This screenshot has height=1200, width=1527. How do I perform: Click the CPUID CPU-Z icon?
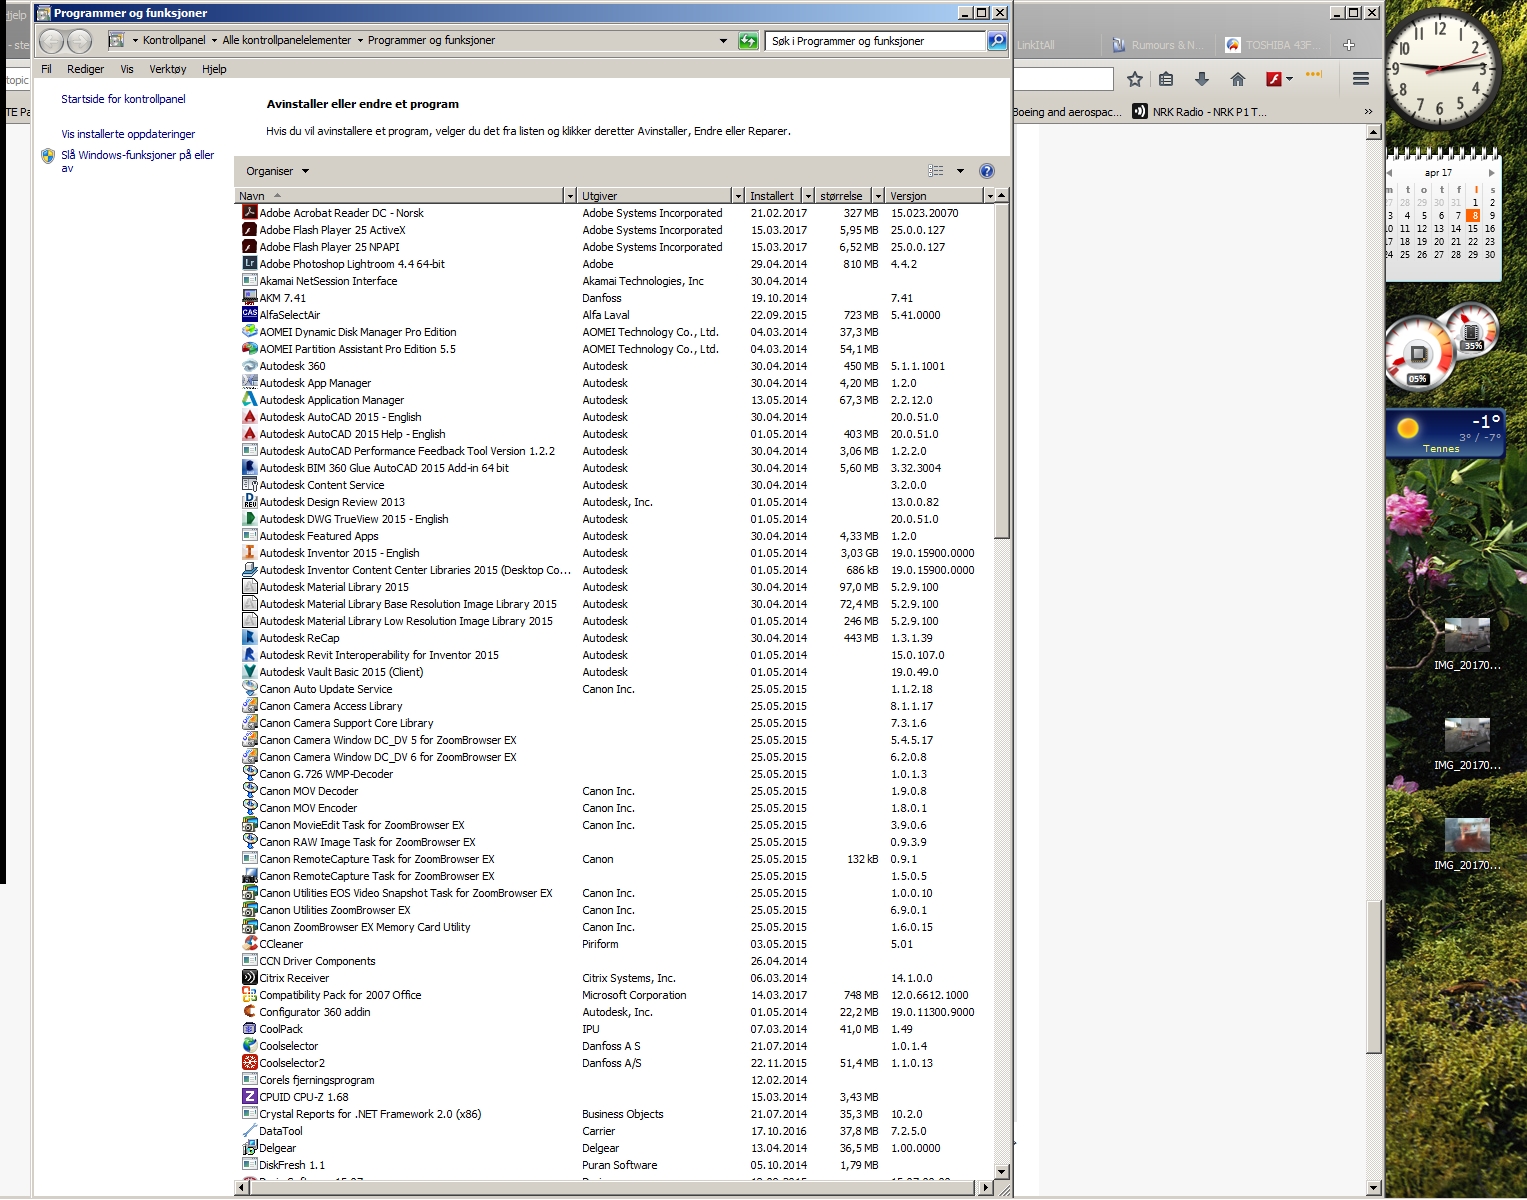[x=250, y=1096]
